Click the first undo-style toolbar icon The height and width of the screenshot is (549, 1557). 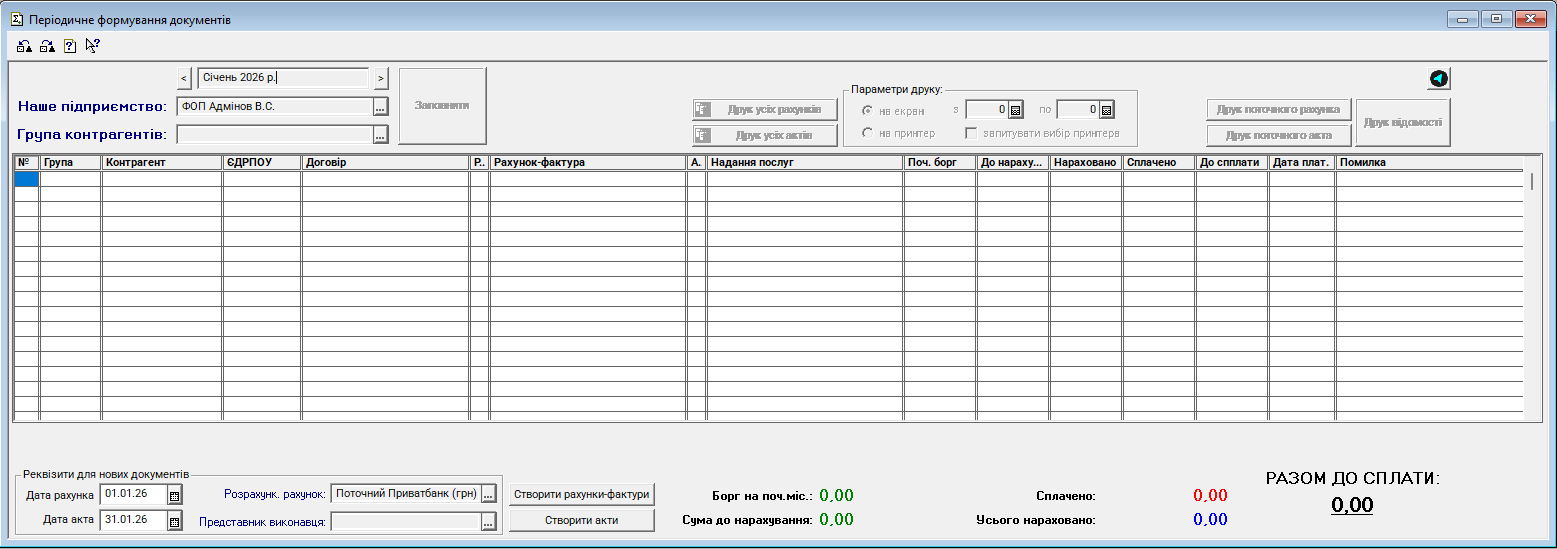tap(25, 45)
